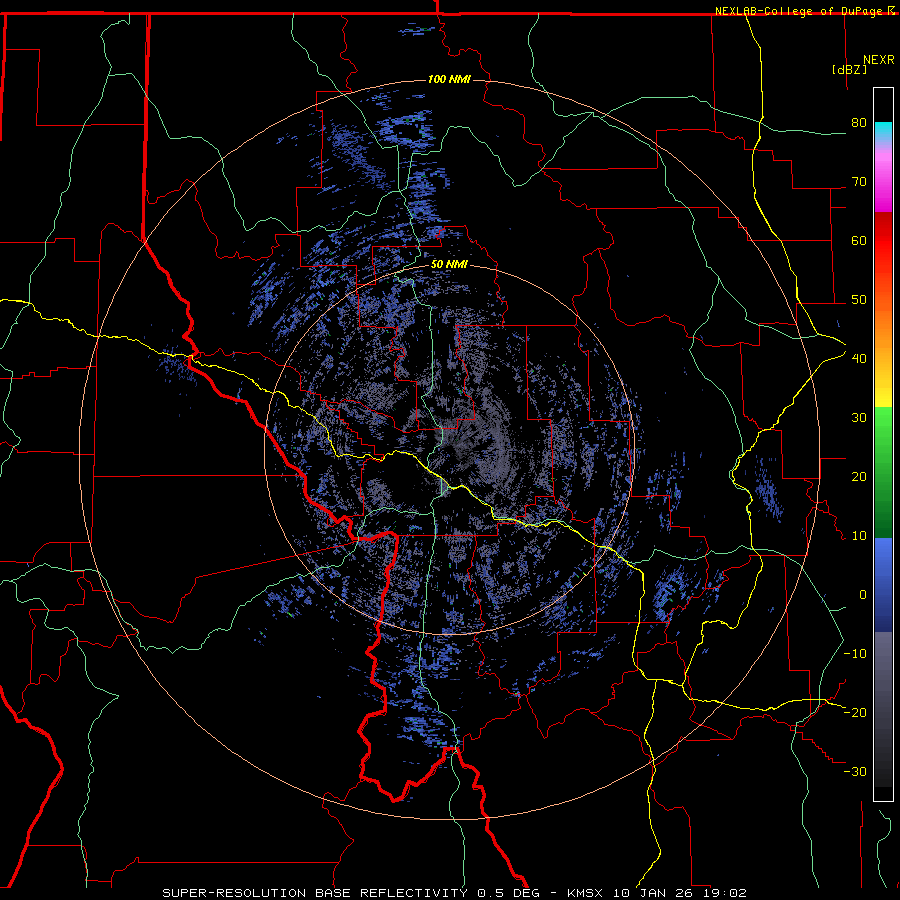Click the 60 dBZ scale tick label

[859, 240]
